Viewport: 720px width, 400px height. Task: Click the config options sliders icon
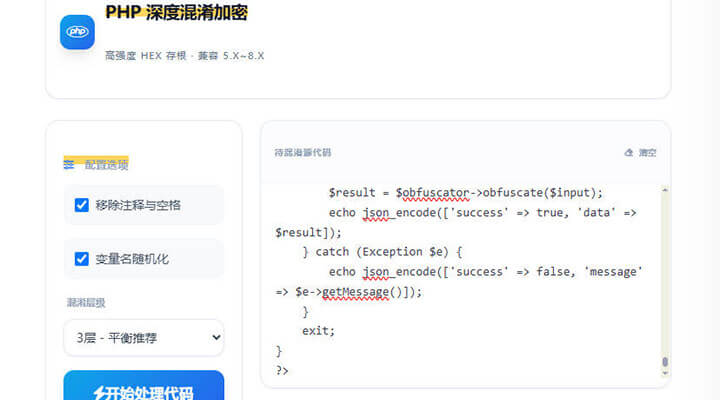click(69, 164)
